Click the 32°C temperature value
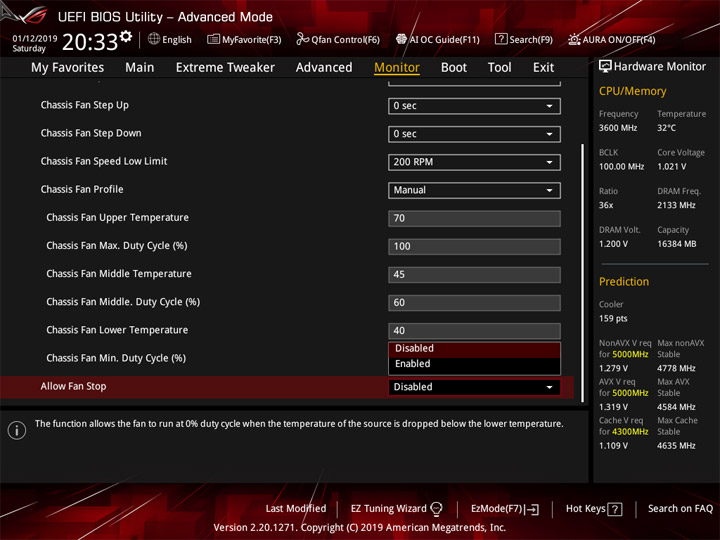Screen dimensions: 720x540 click(x=666, y=128)
